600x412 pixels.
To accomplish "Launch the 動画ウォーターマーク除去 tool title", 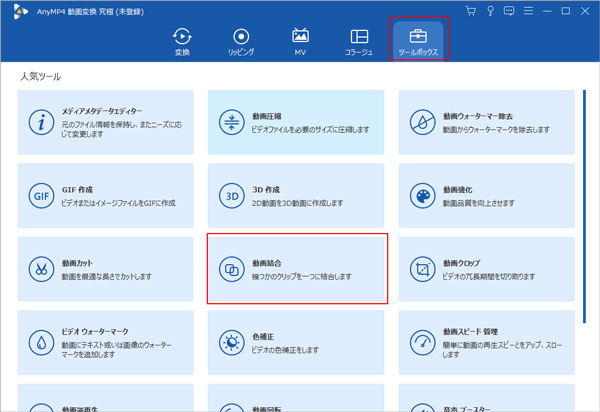I will click(x=478, y=116).
